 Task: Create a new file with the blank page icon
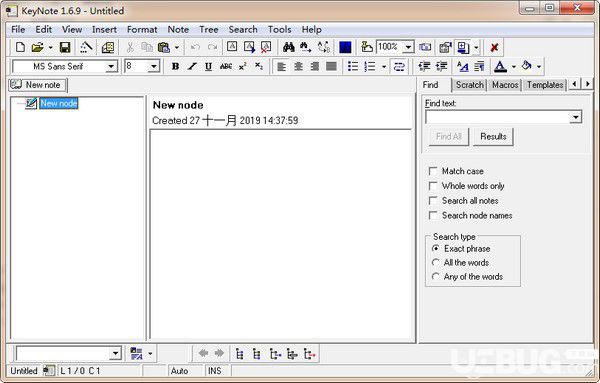(x=20, y=47)
